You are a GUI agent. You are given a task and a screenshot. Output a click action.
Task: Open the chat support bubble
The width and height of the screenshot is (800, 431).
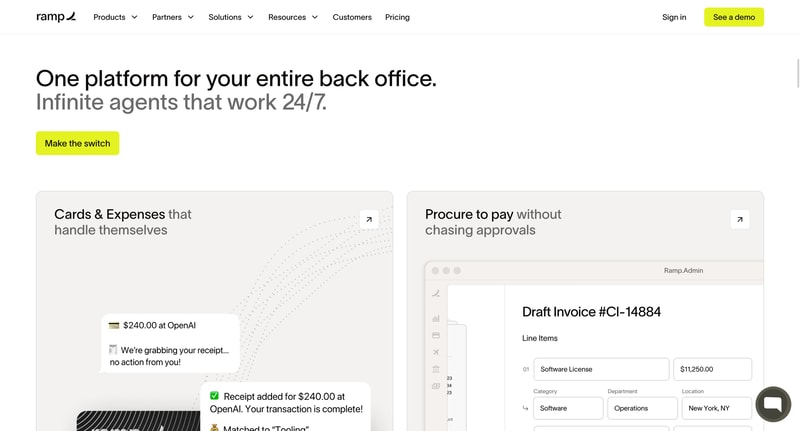pyautogui.click(x=773, y=404)
